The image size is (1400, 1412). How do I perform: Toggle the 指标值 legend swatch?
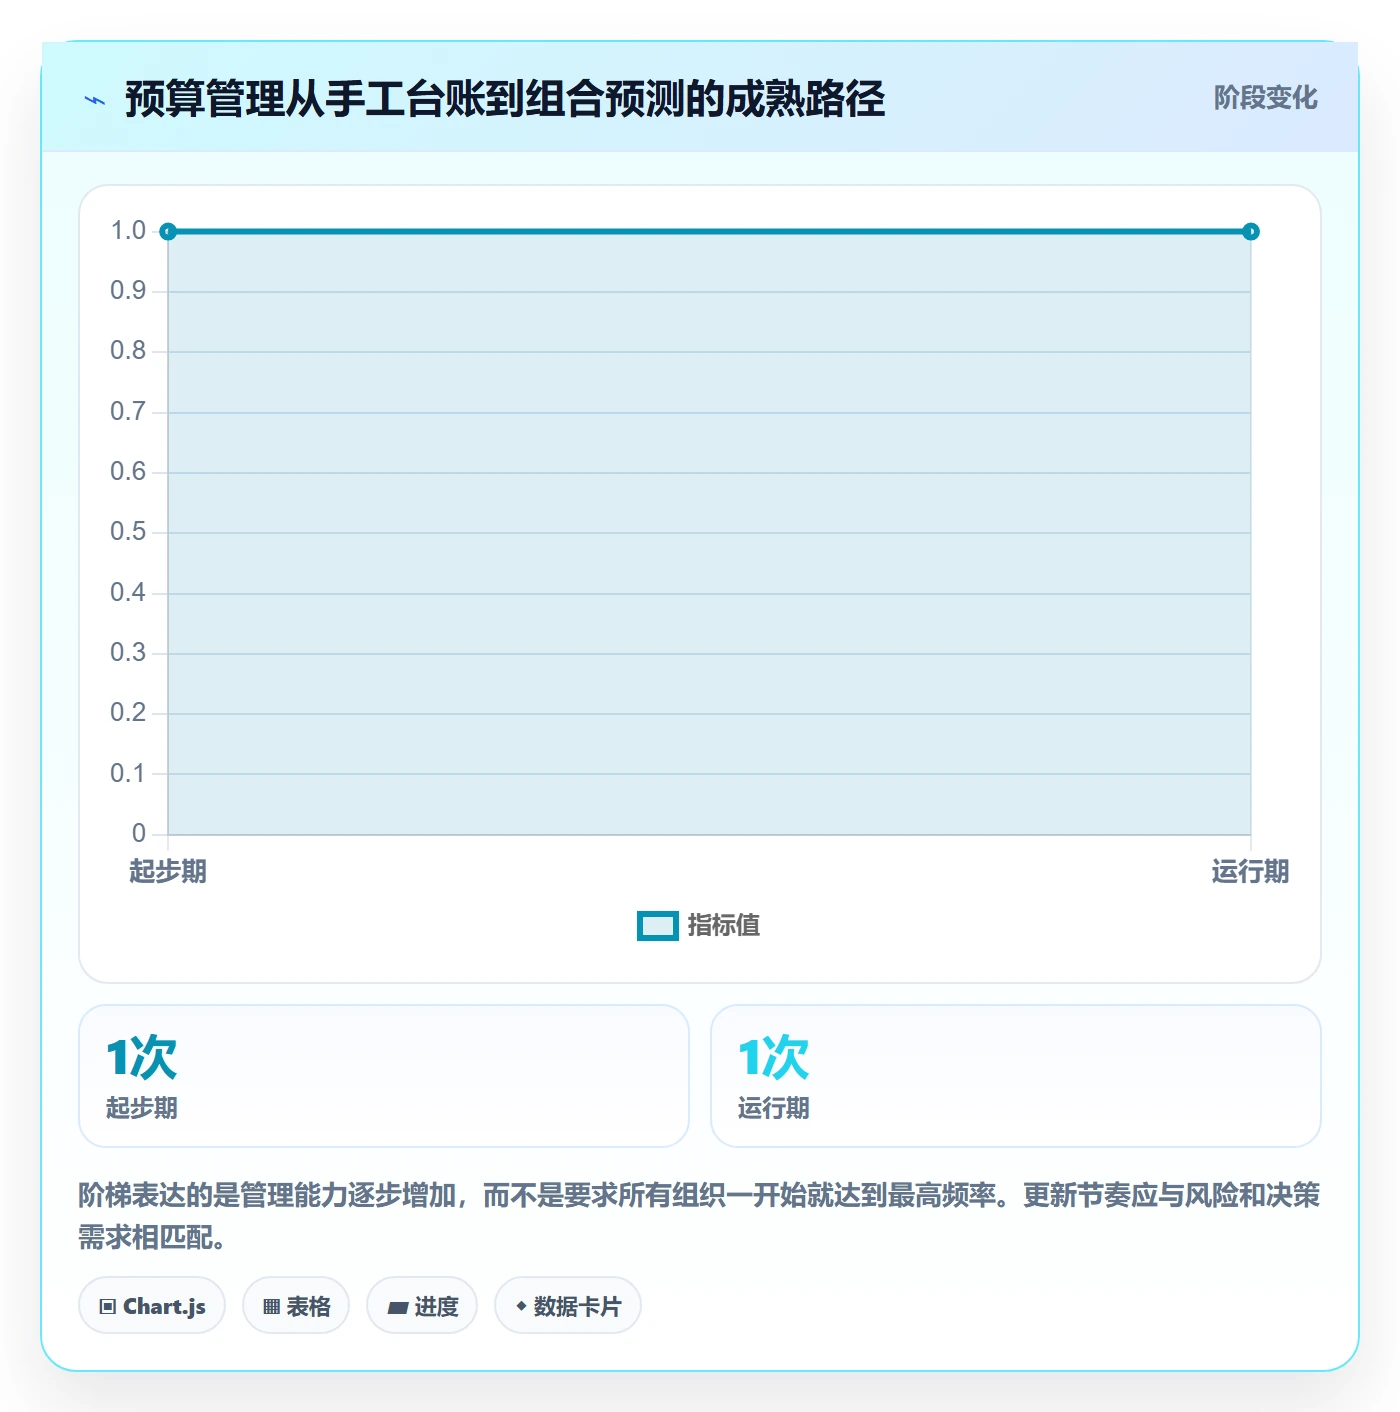click(658, 926)
